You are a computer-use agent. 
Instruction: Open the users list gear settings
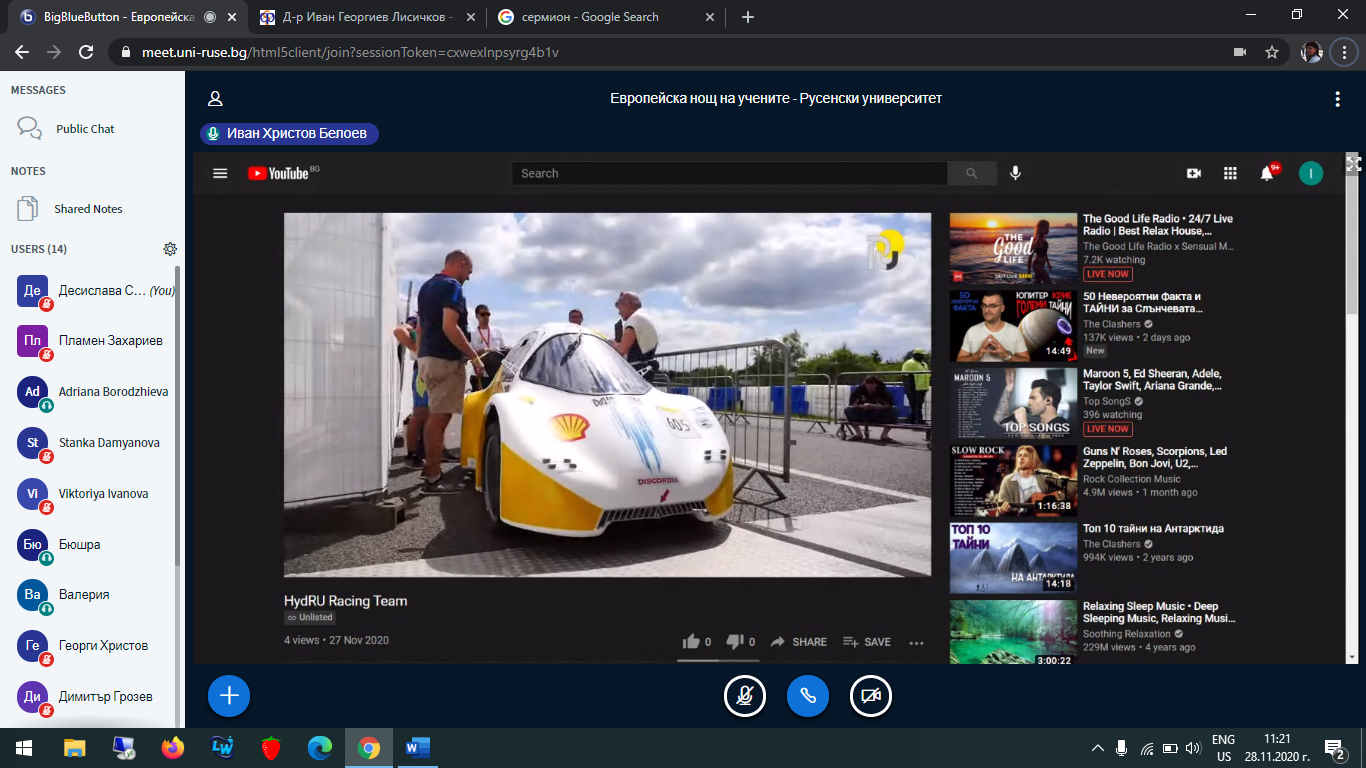[170, 249]
